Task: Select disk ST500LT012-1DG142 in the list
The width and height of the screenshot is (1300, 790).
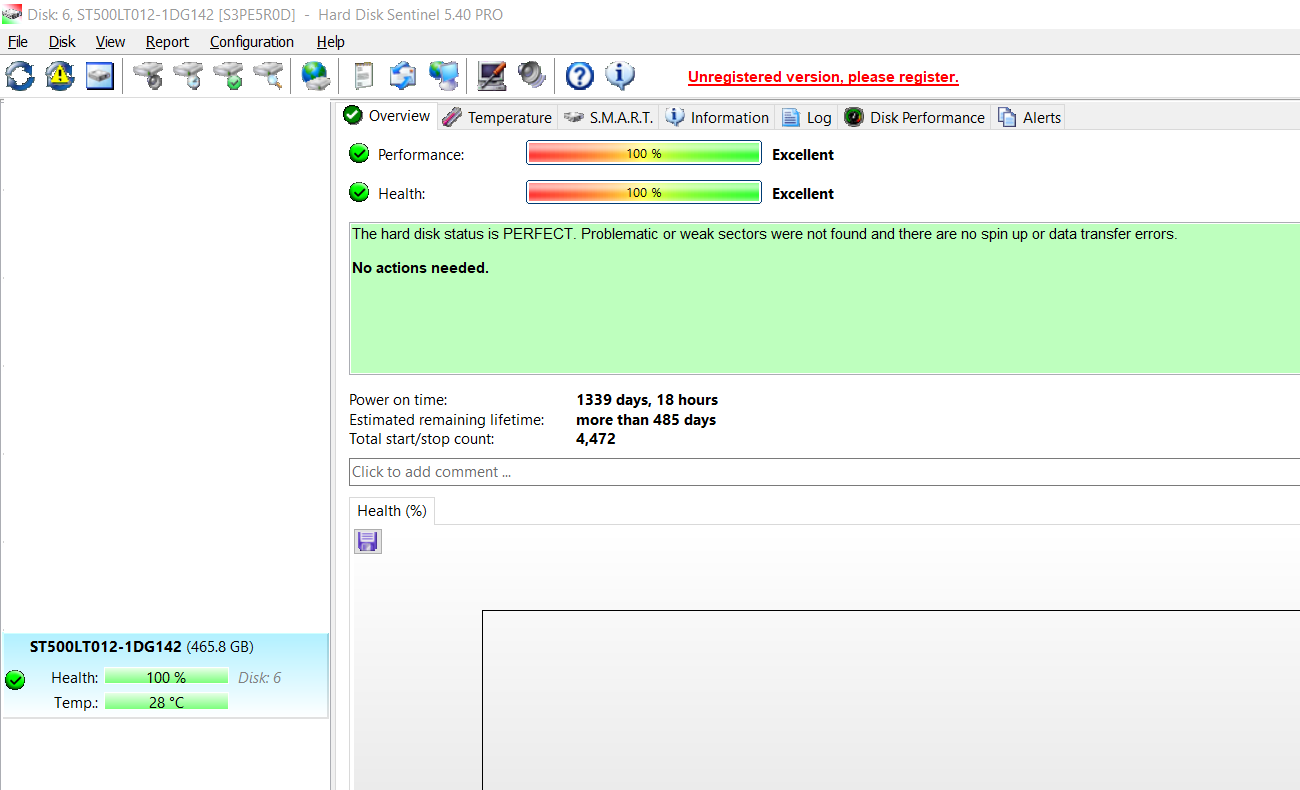Action: pyautogui.click(x=164, y=676)
